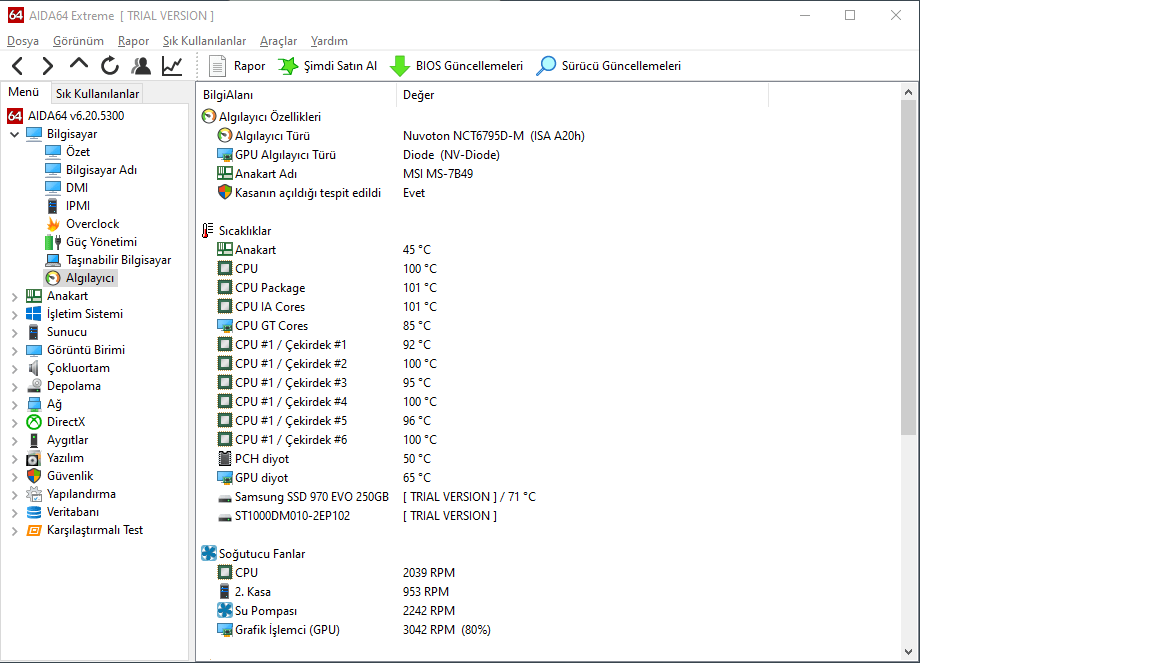
Task: Refresh the sensor readings
Action: (110, 66)
